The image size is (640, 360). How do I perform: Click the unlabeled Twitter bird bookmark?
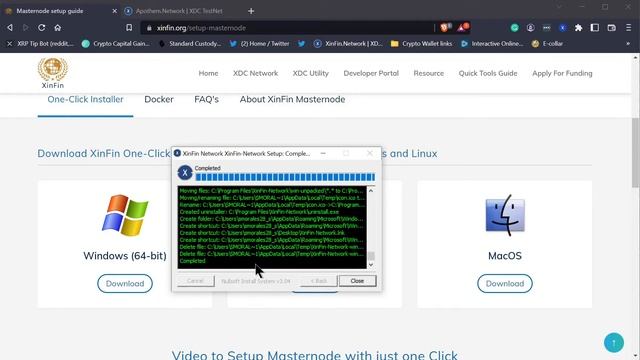pos(301,44)
